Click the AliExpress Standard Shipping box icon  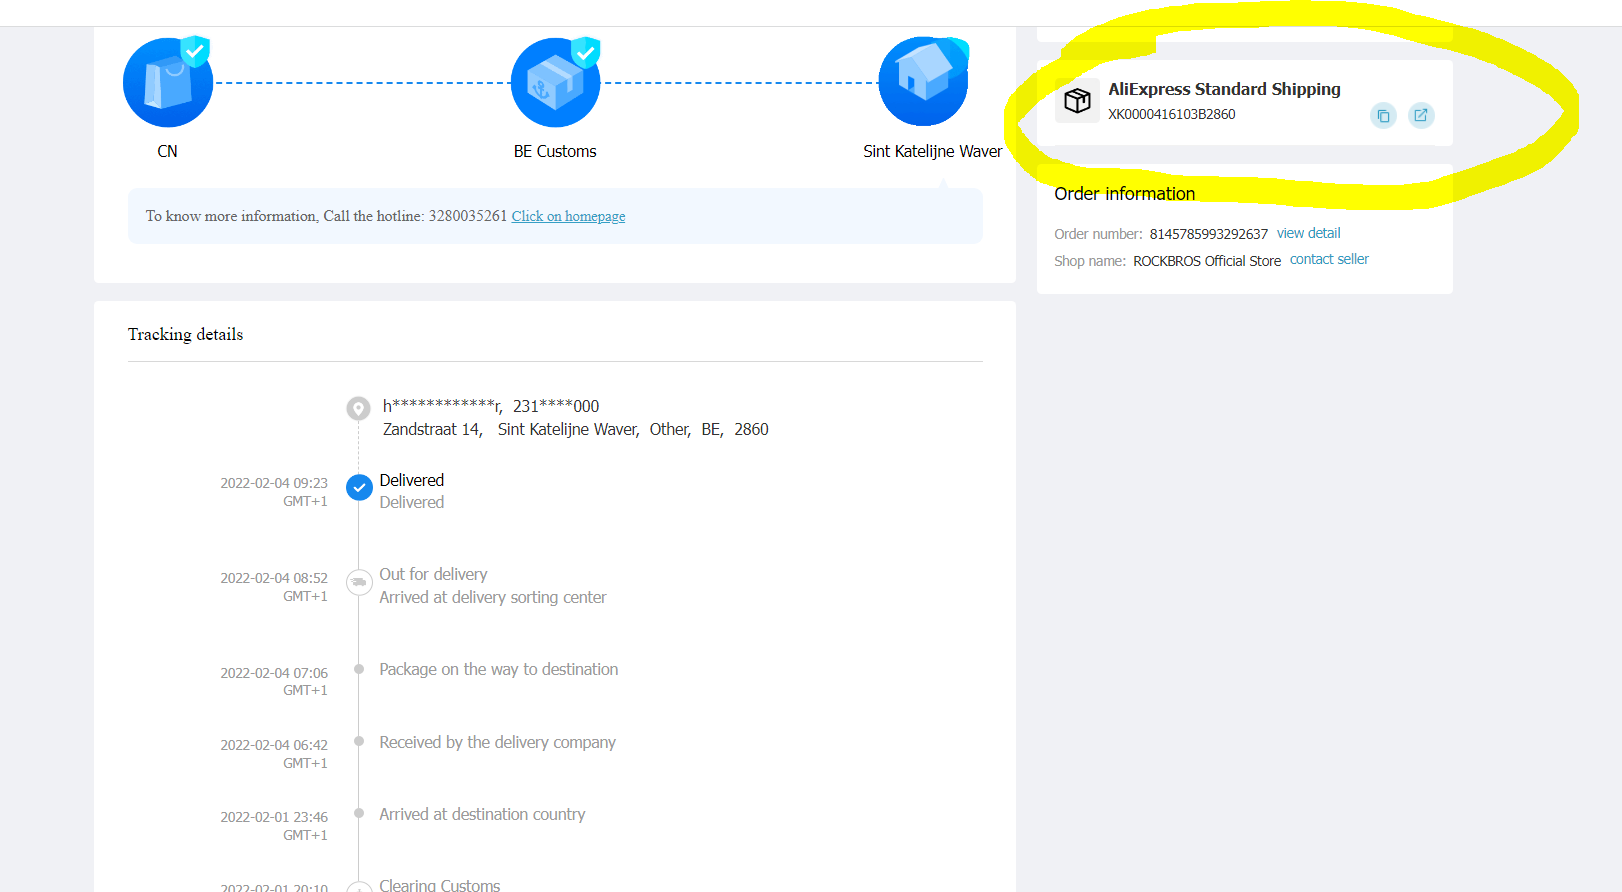pos(1077,101)
